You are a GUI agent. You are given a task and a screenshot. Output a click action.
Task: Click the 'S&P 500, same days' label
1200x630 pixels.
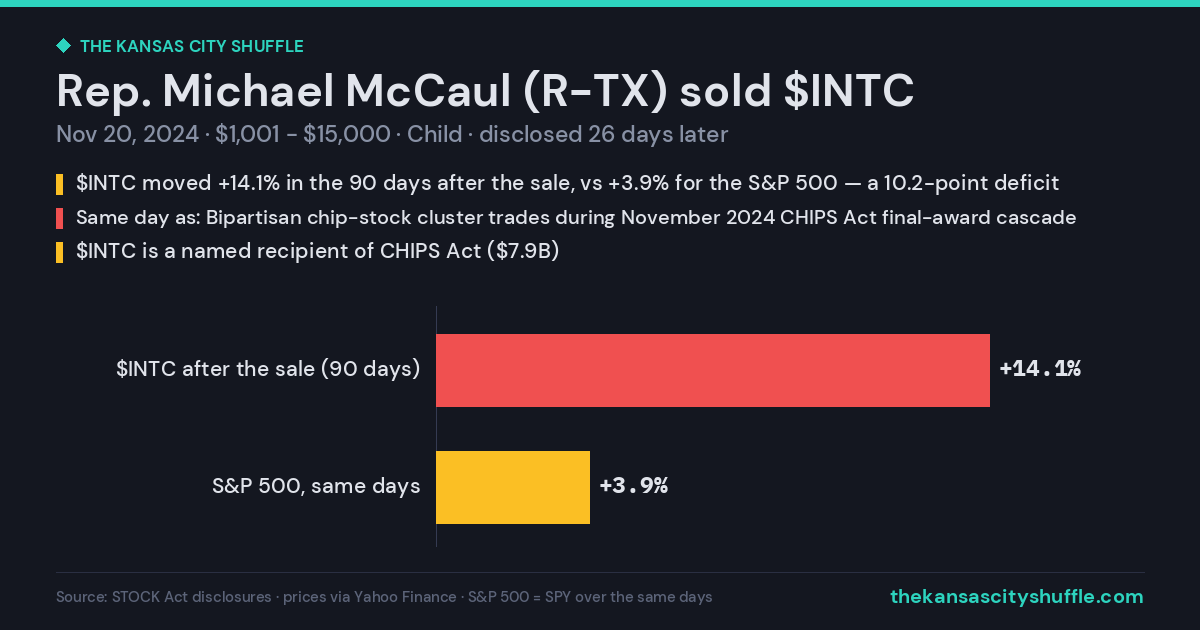[316, 487]
